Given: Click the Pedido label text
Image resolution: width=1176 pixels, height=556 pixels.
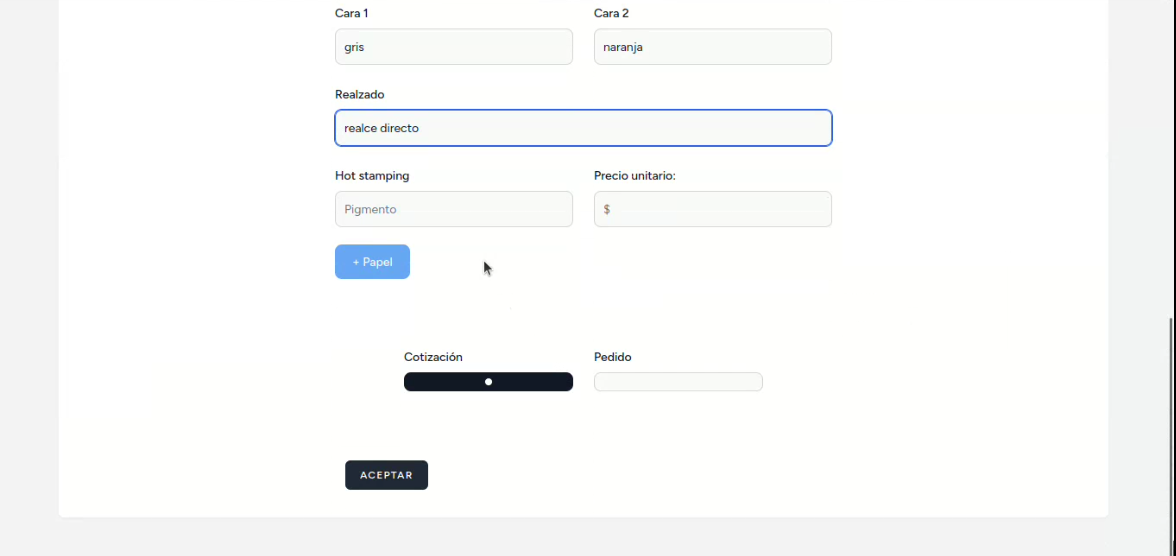Looking at the screenshot, I should (x=613, y=357).
